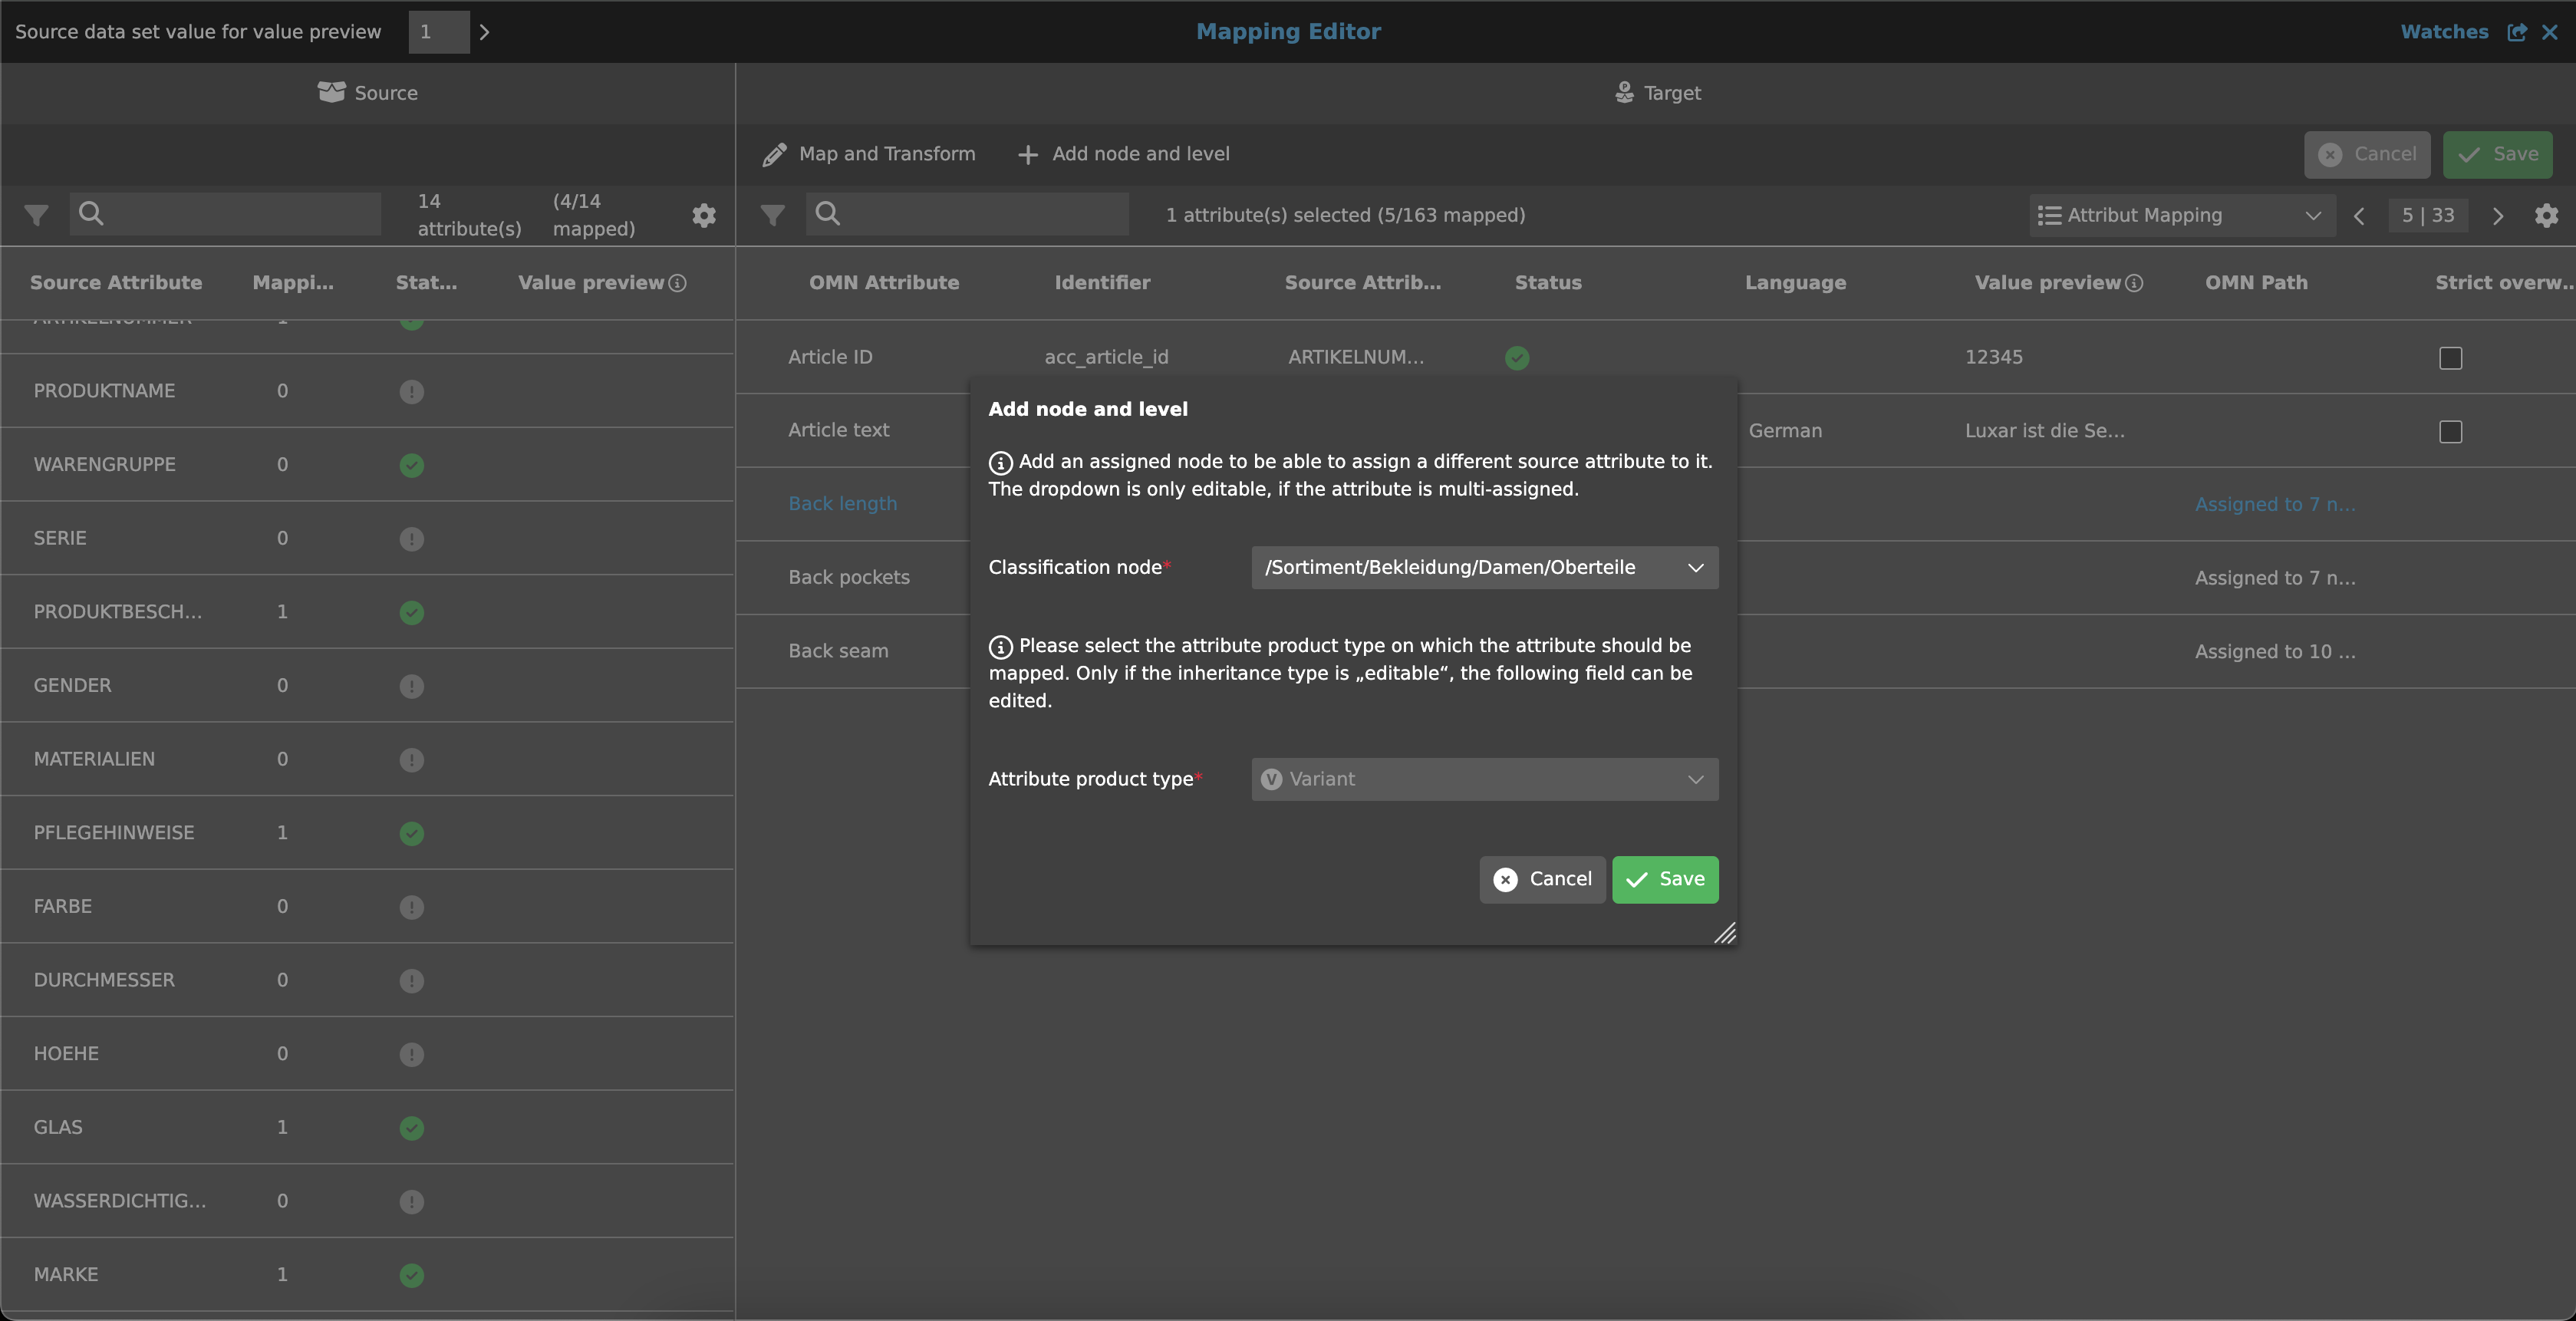Switch to the Source panel
This screenshot has width=2576, height=1321.
tap(368, 92)
